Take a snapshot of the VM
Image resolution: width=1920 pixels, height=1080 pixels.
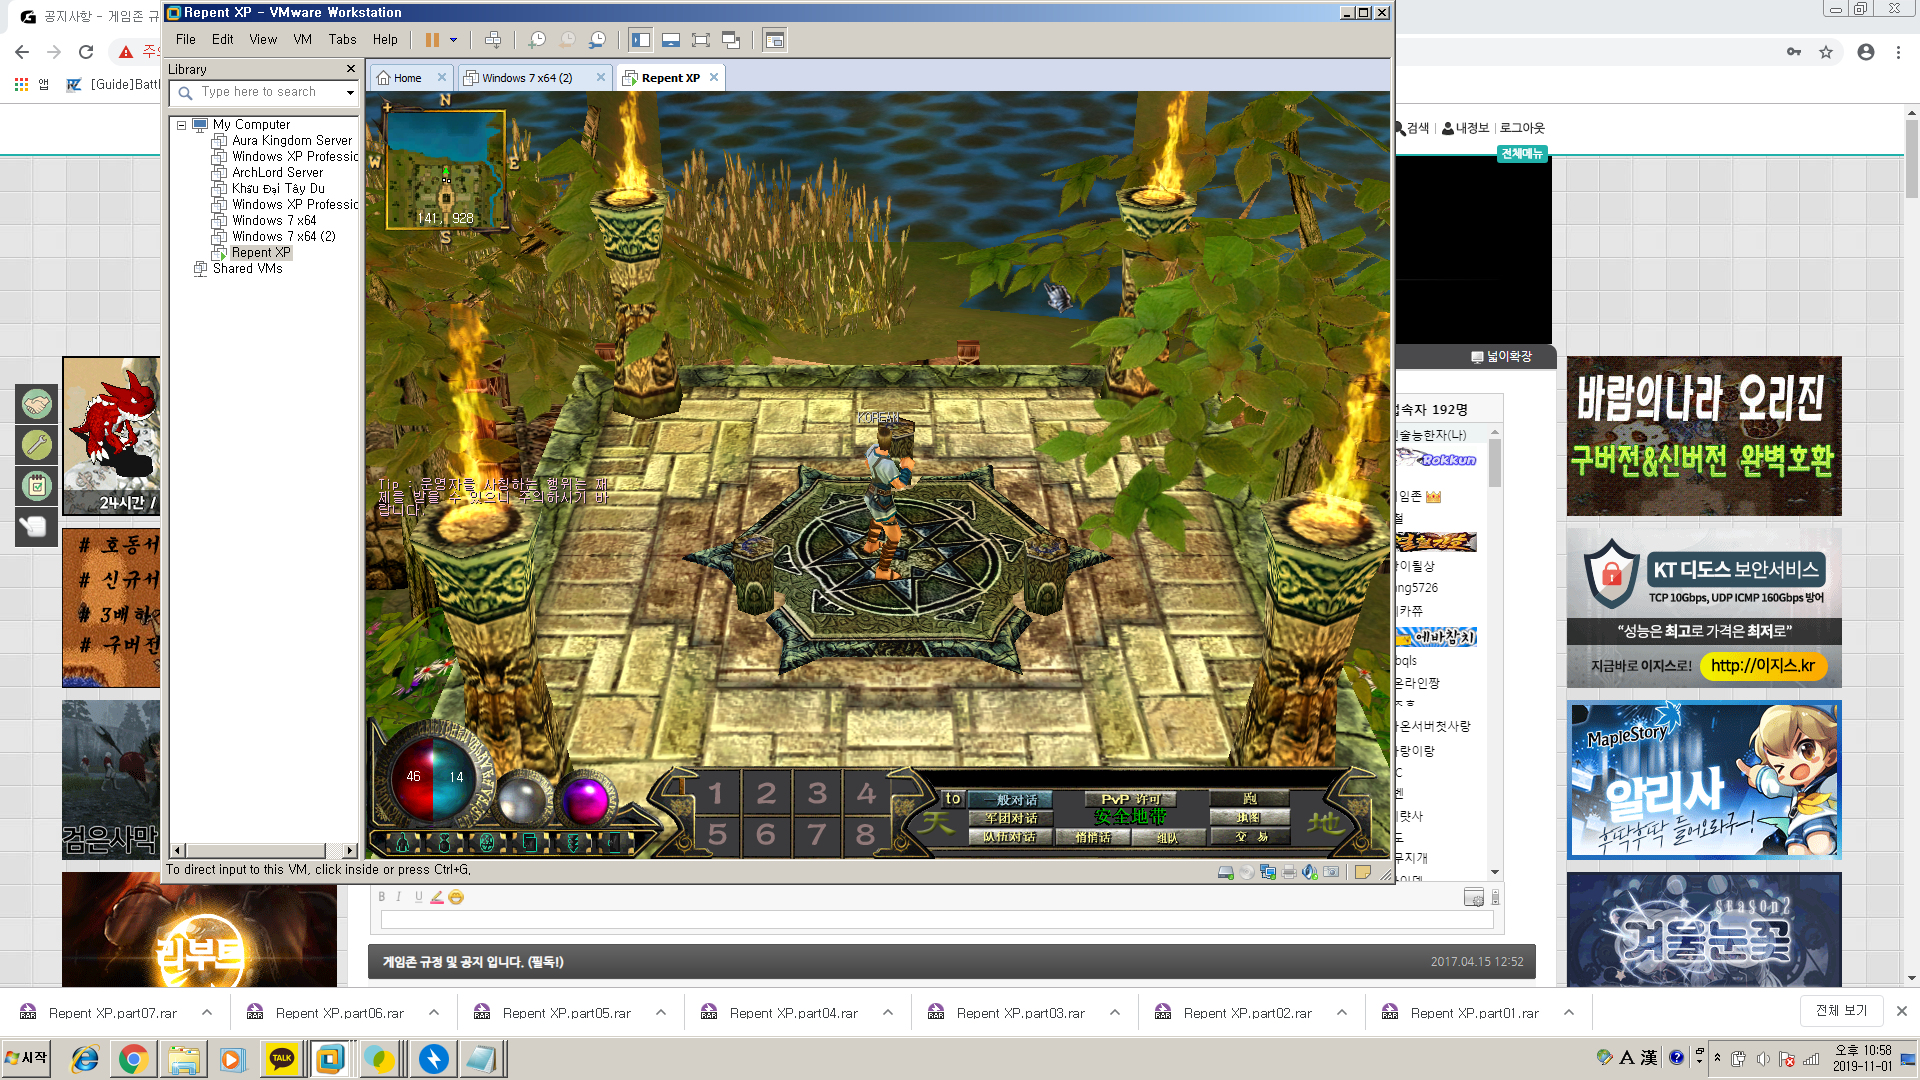(x=537, y=40)
